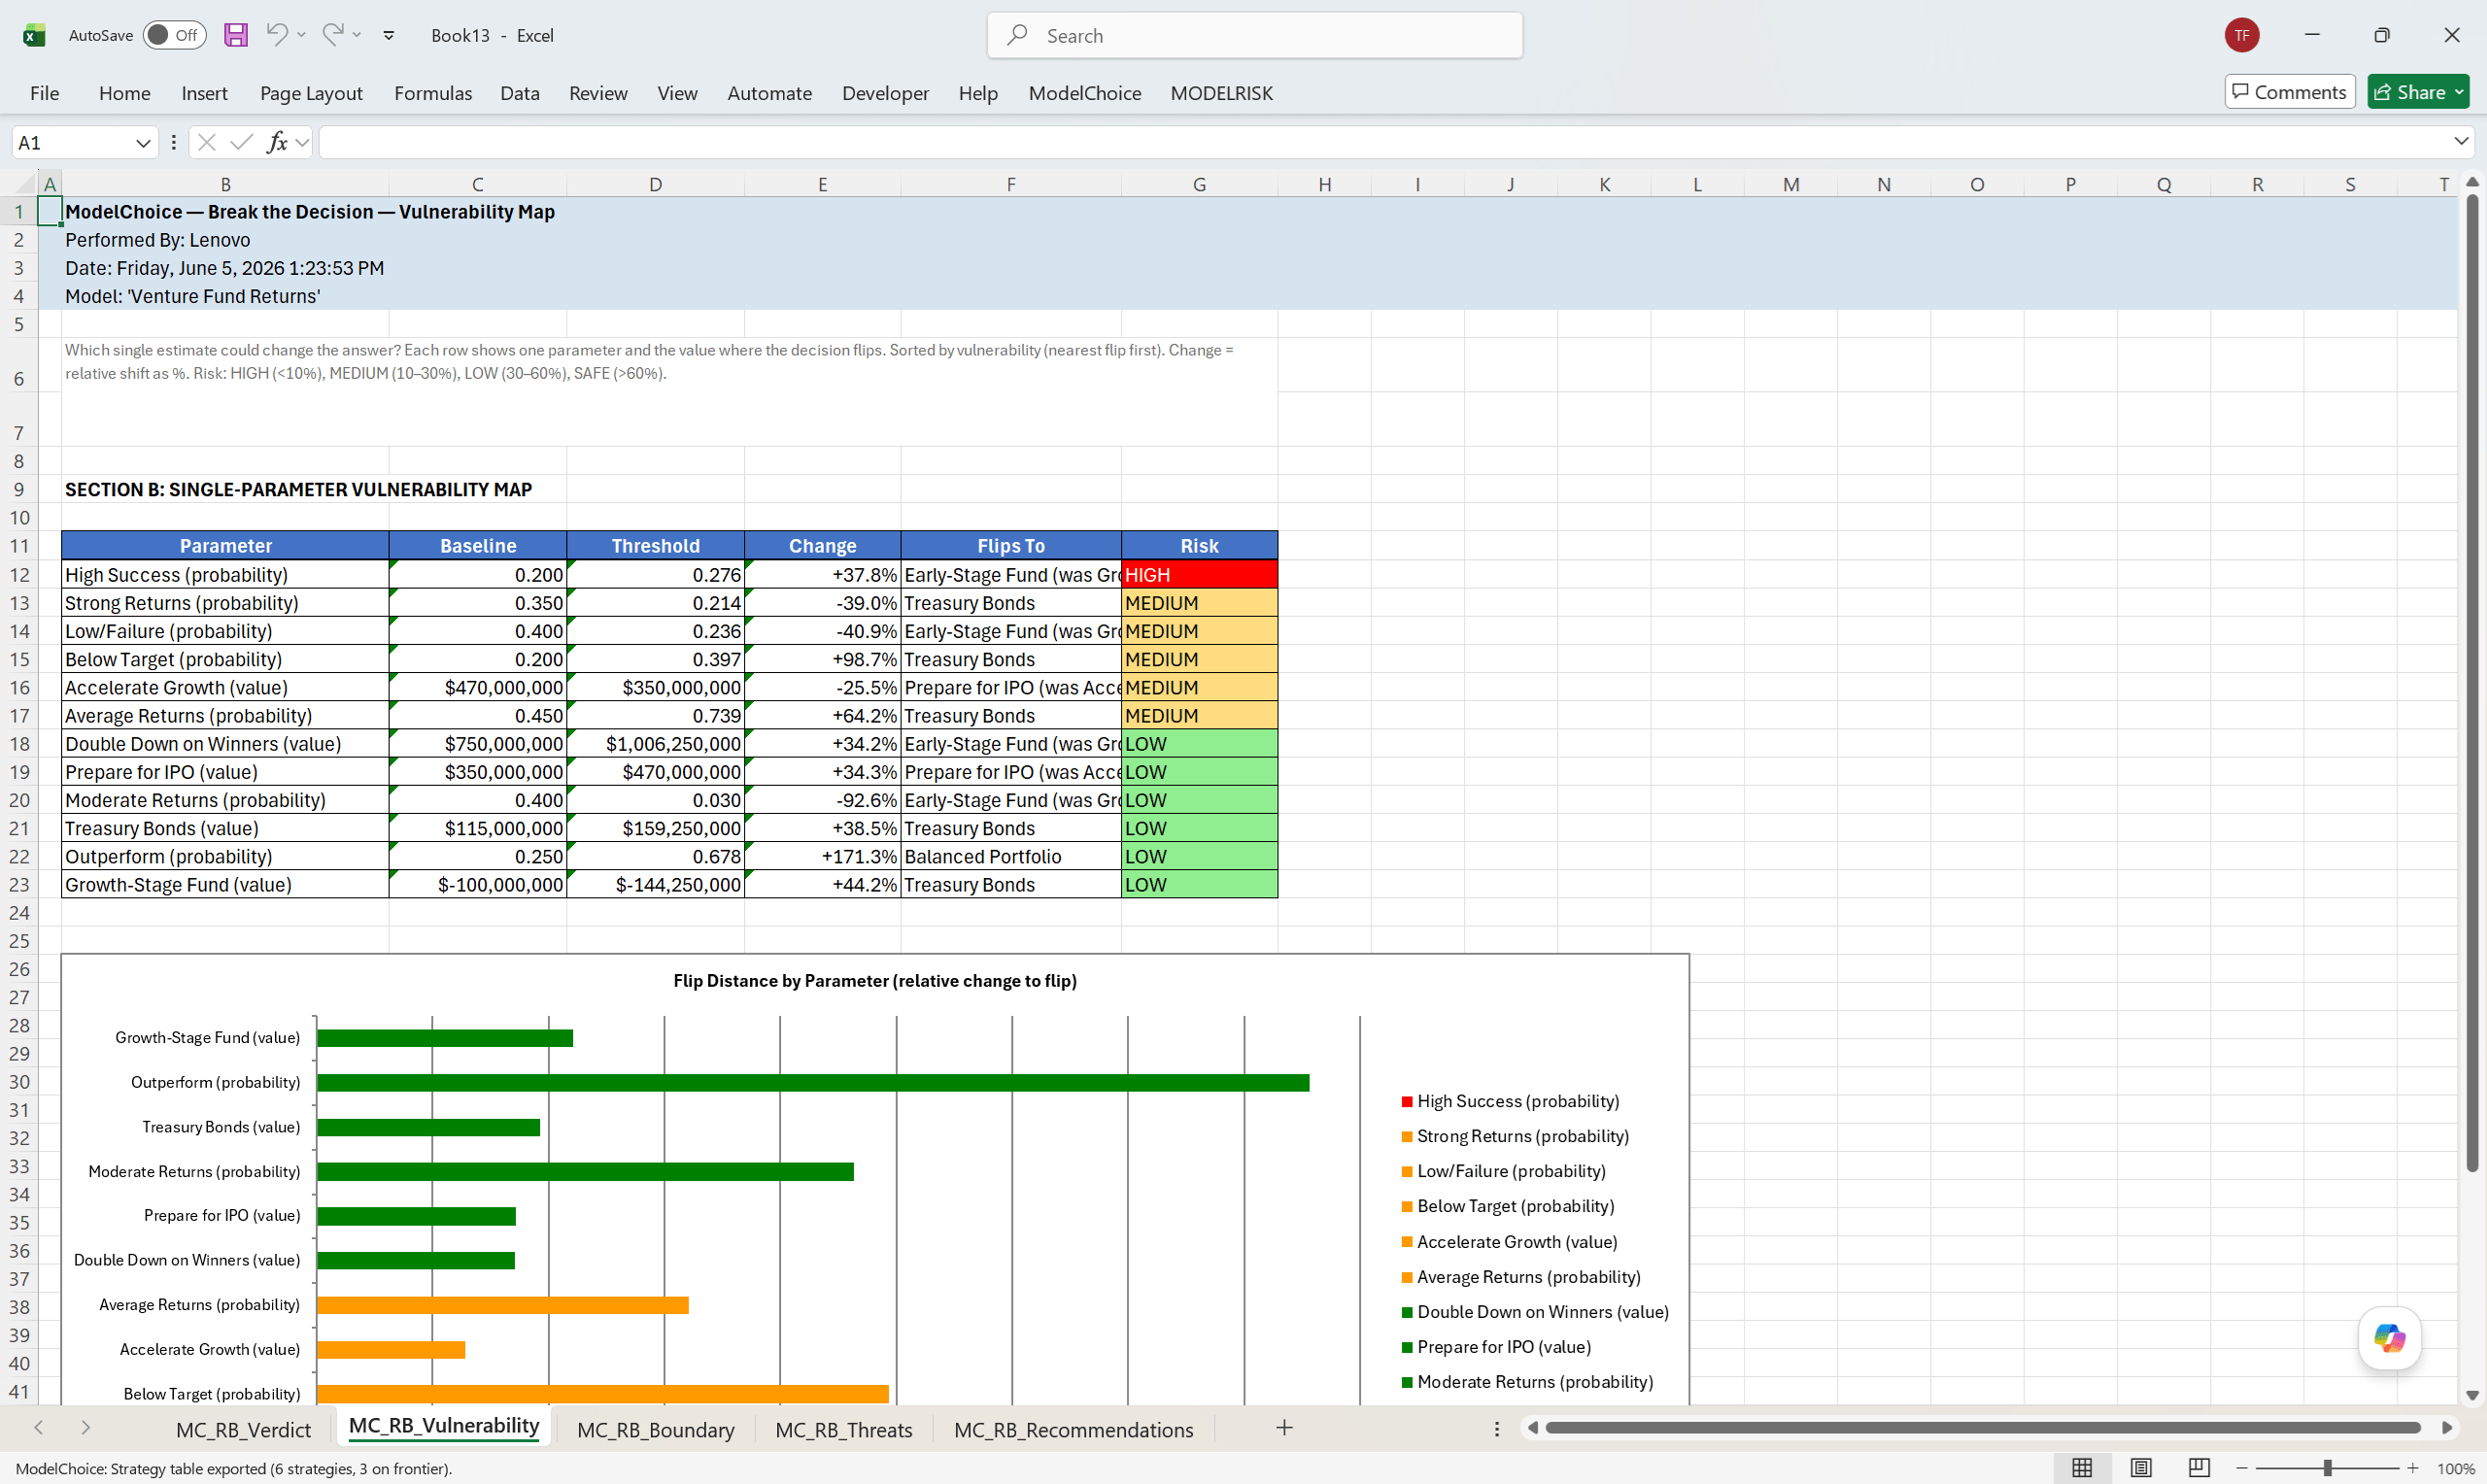The height and width of the screenshot is (1484, 2487).
Task: Click zoom out minus button
Action: (2241, 1468)
